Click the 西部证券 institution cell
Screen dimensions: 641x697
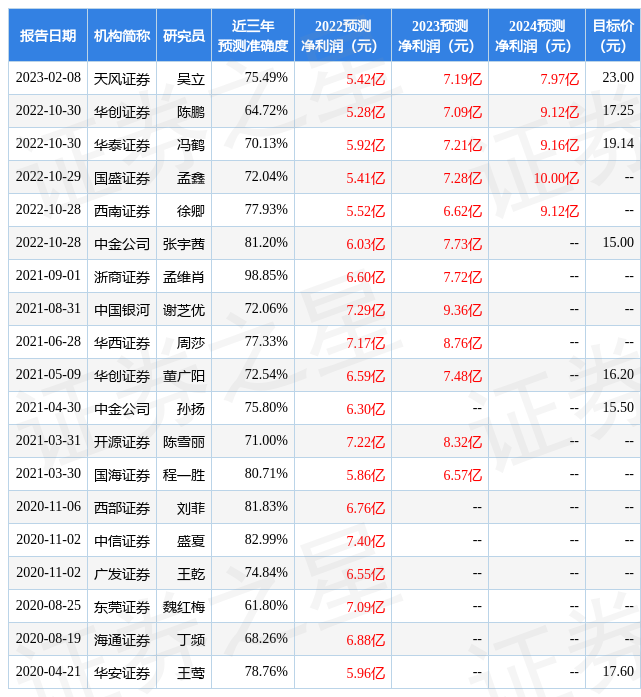point(121,508)
